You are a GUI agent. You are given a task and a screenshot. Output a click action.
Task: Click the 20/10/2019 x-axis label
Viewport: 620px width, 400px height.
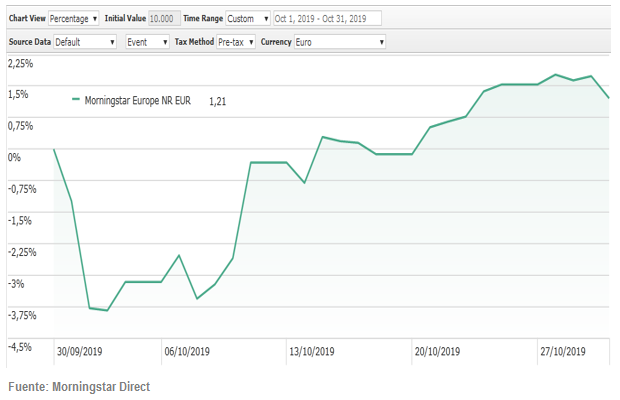click(x=437, y=351)
